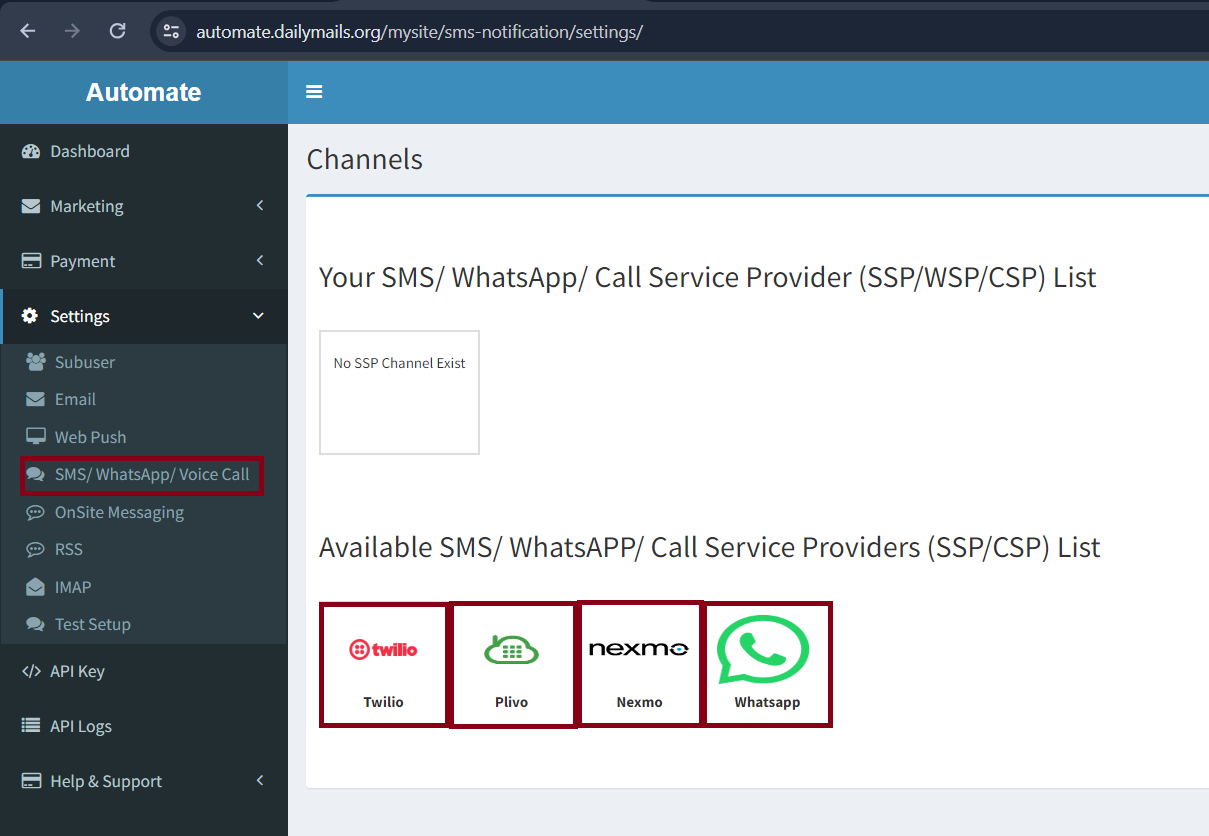Collapse the Settings menu chevron
This screenshot has width=1209, height=836.
(258, 316)
